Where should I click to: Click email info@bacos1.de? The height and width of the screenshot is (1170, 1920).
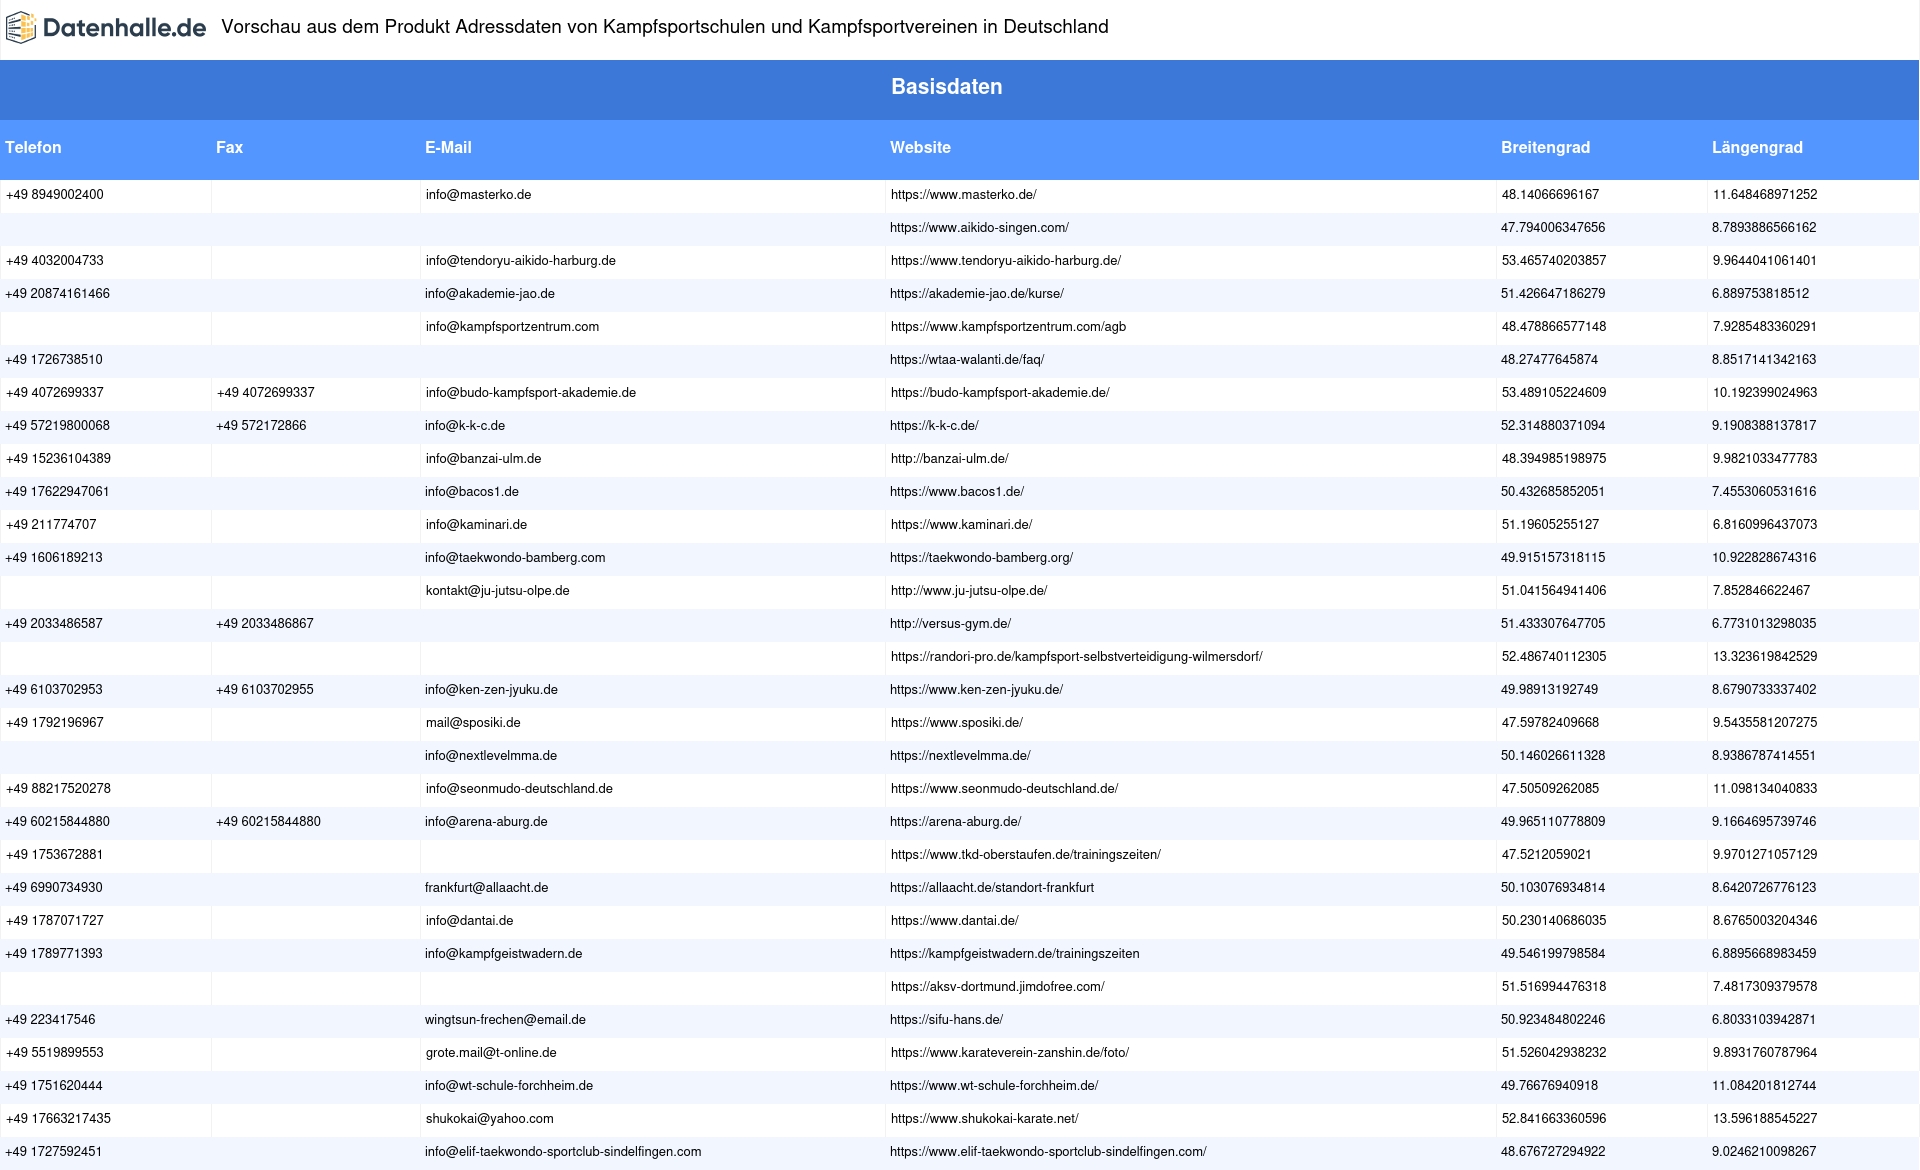[472, 492]
